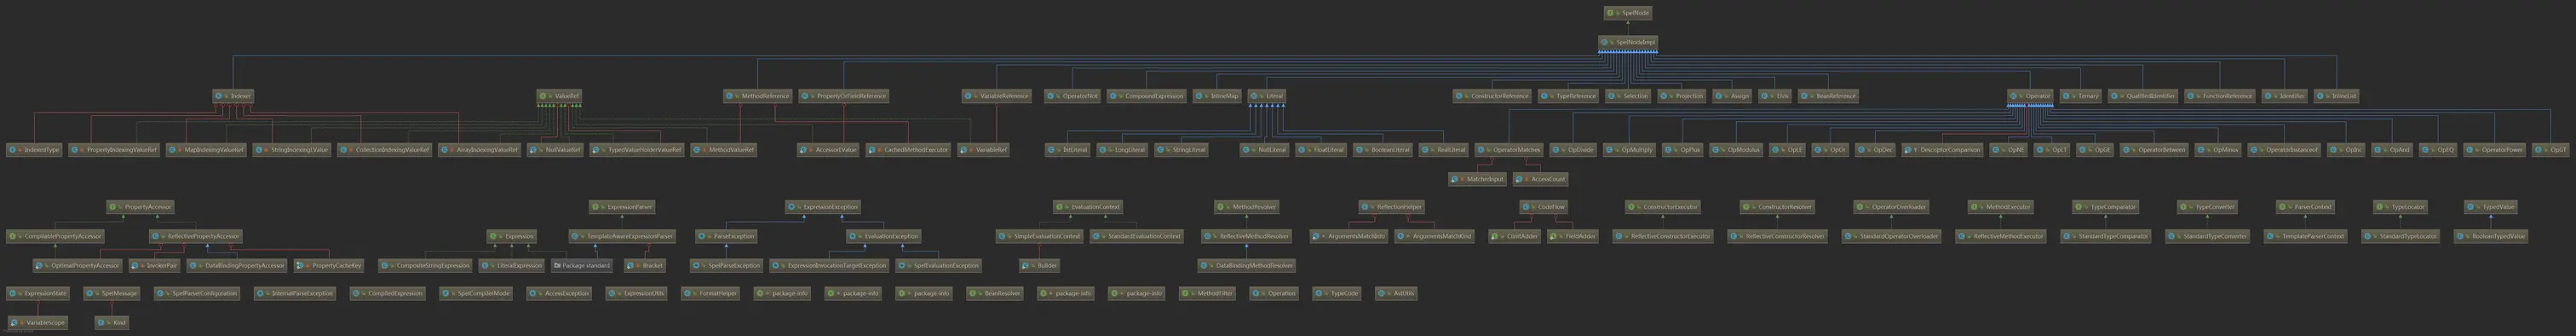Select the OperatorInstanceof class node
The image size is (2576, 336).
pyautogui.click(x=2284, y=150)
